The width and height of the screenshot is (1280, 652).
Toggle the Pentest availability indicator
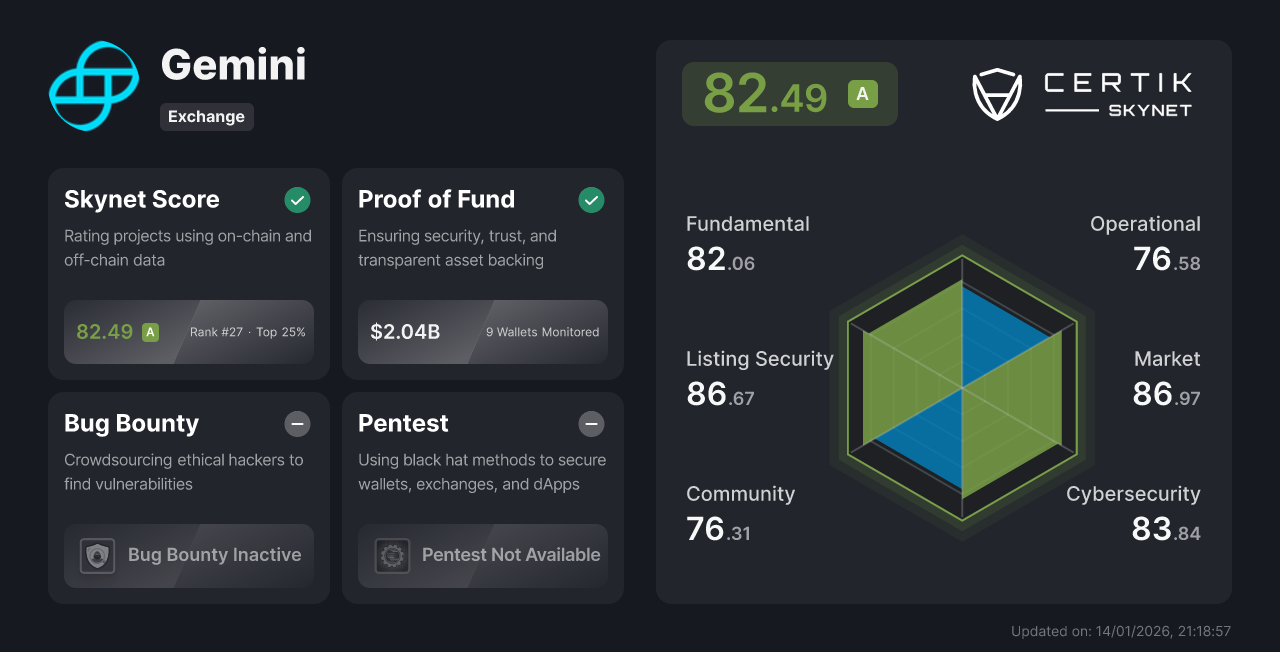coord(591,424)
